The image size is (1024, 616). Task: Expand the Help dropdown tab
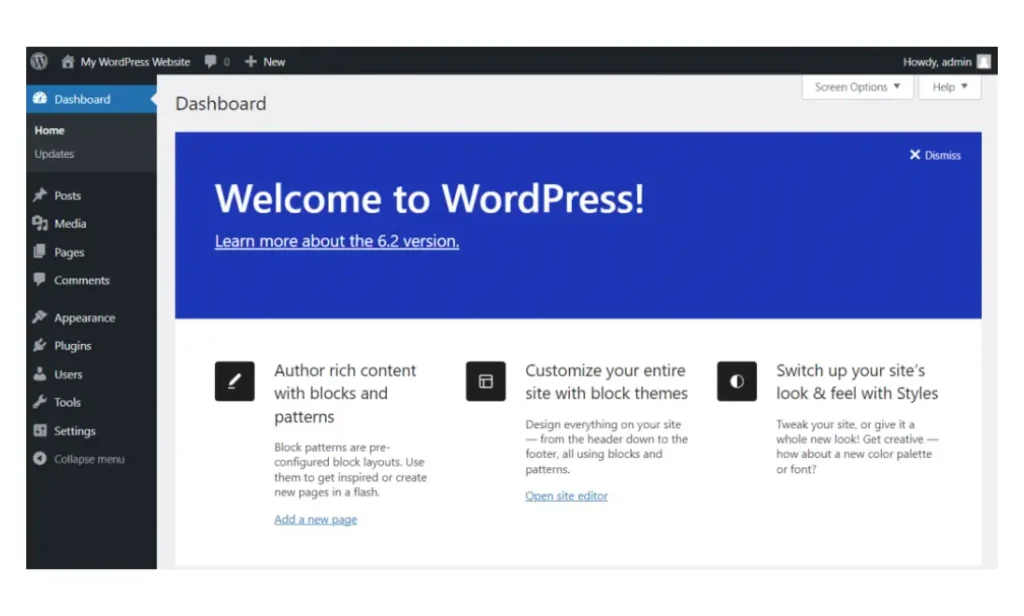950,87
